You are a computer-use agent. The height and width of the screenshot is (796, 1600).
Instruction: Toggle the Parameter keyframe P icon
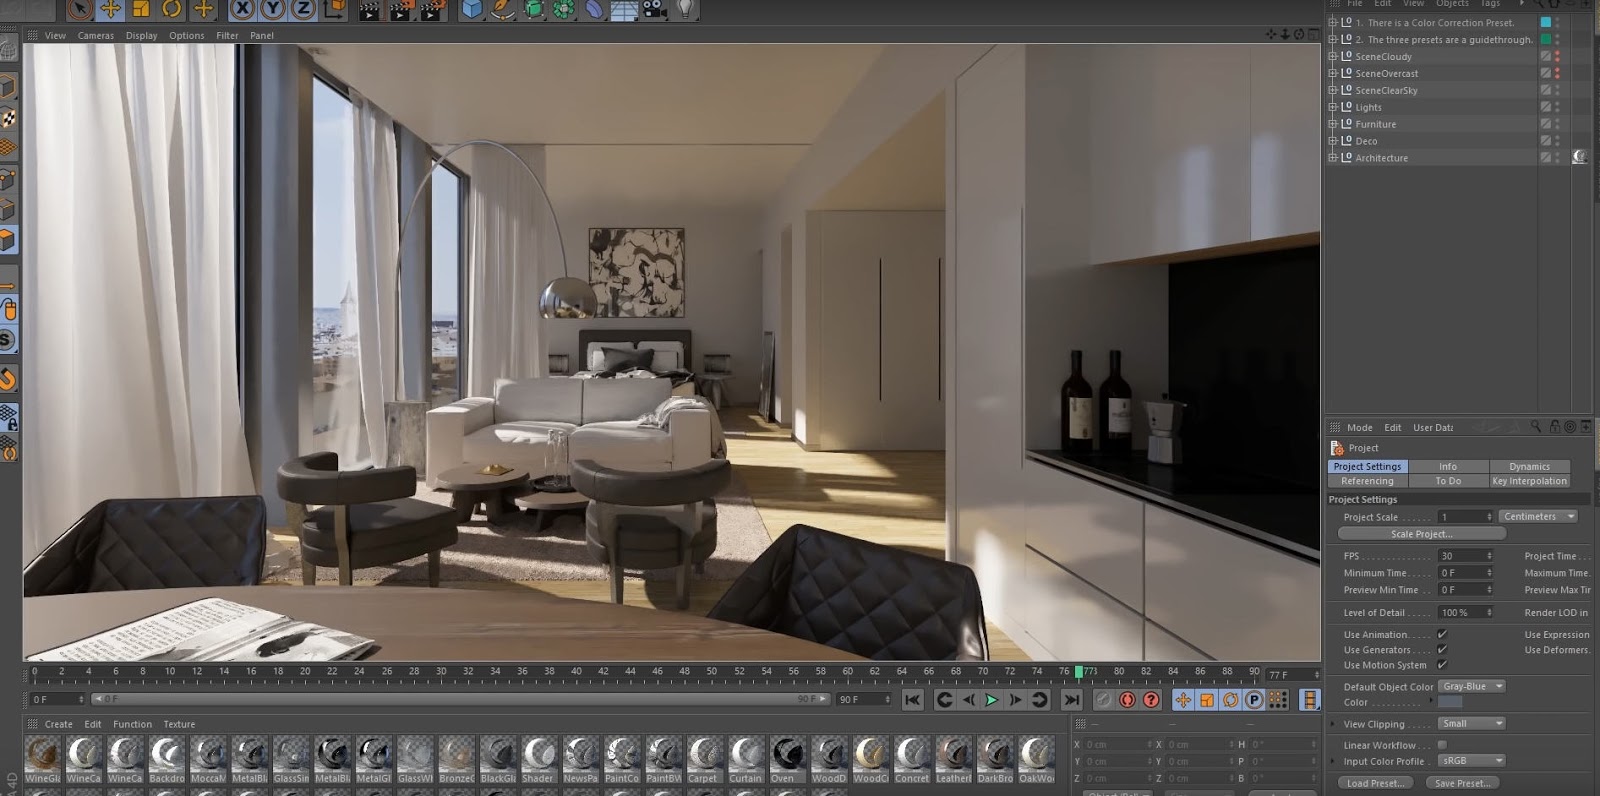[1254, 700]
